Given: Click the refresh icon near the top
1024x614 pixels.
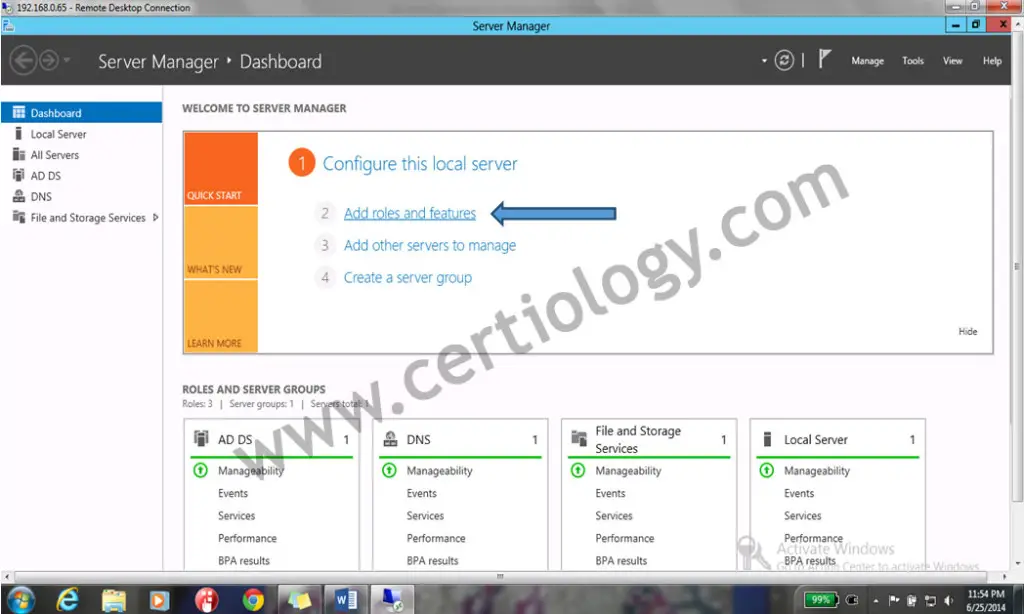Looking at the screenshot, I should click(x=785, y=60).
